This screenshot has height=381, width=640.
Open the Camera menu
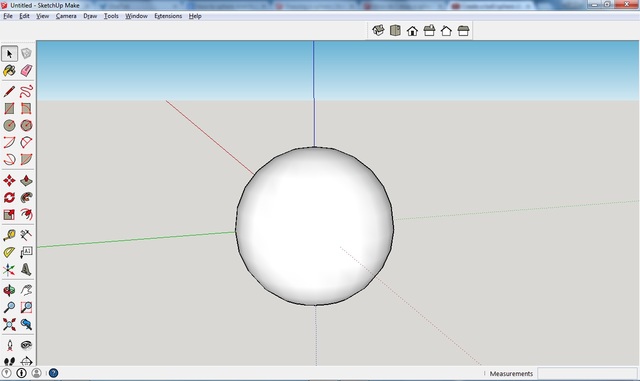click(66, 16)
